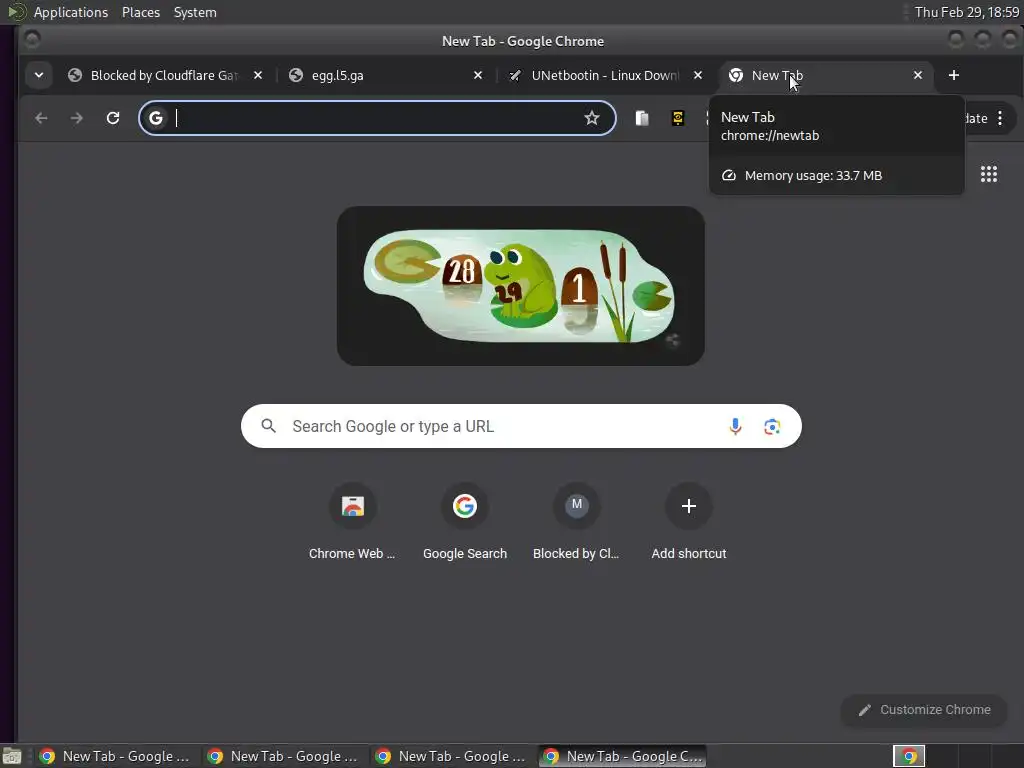Share the doodle using the share icon
This screenshot has height=768, width=1024.
[x=672, y=340]
